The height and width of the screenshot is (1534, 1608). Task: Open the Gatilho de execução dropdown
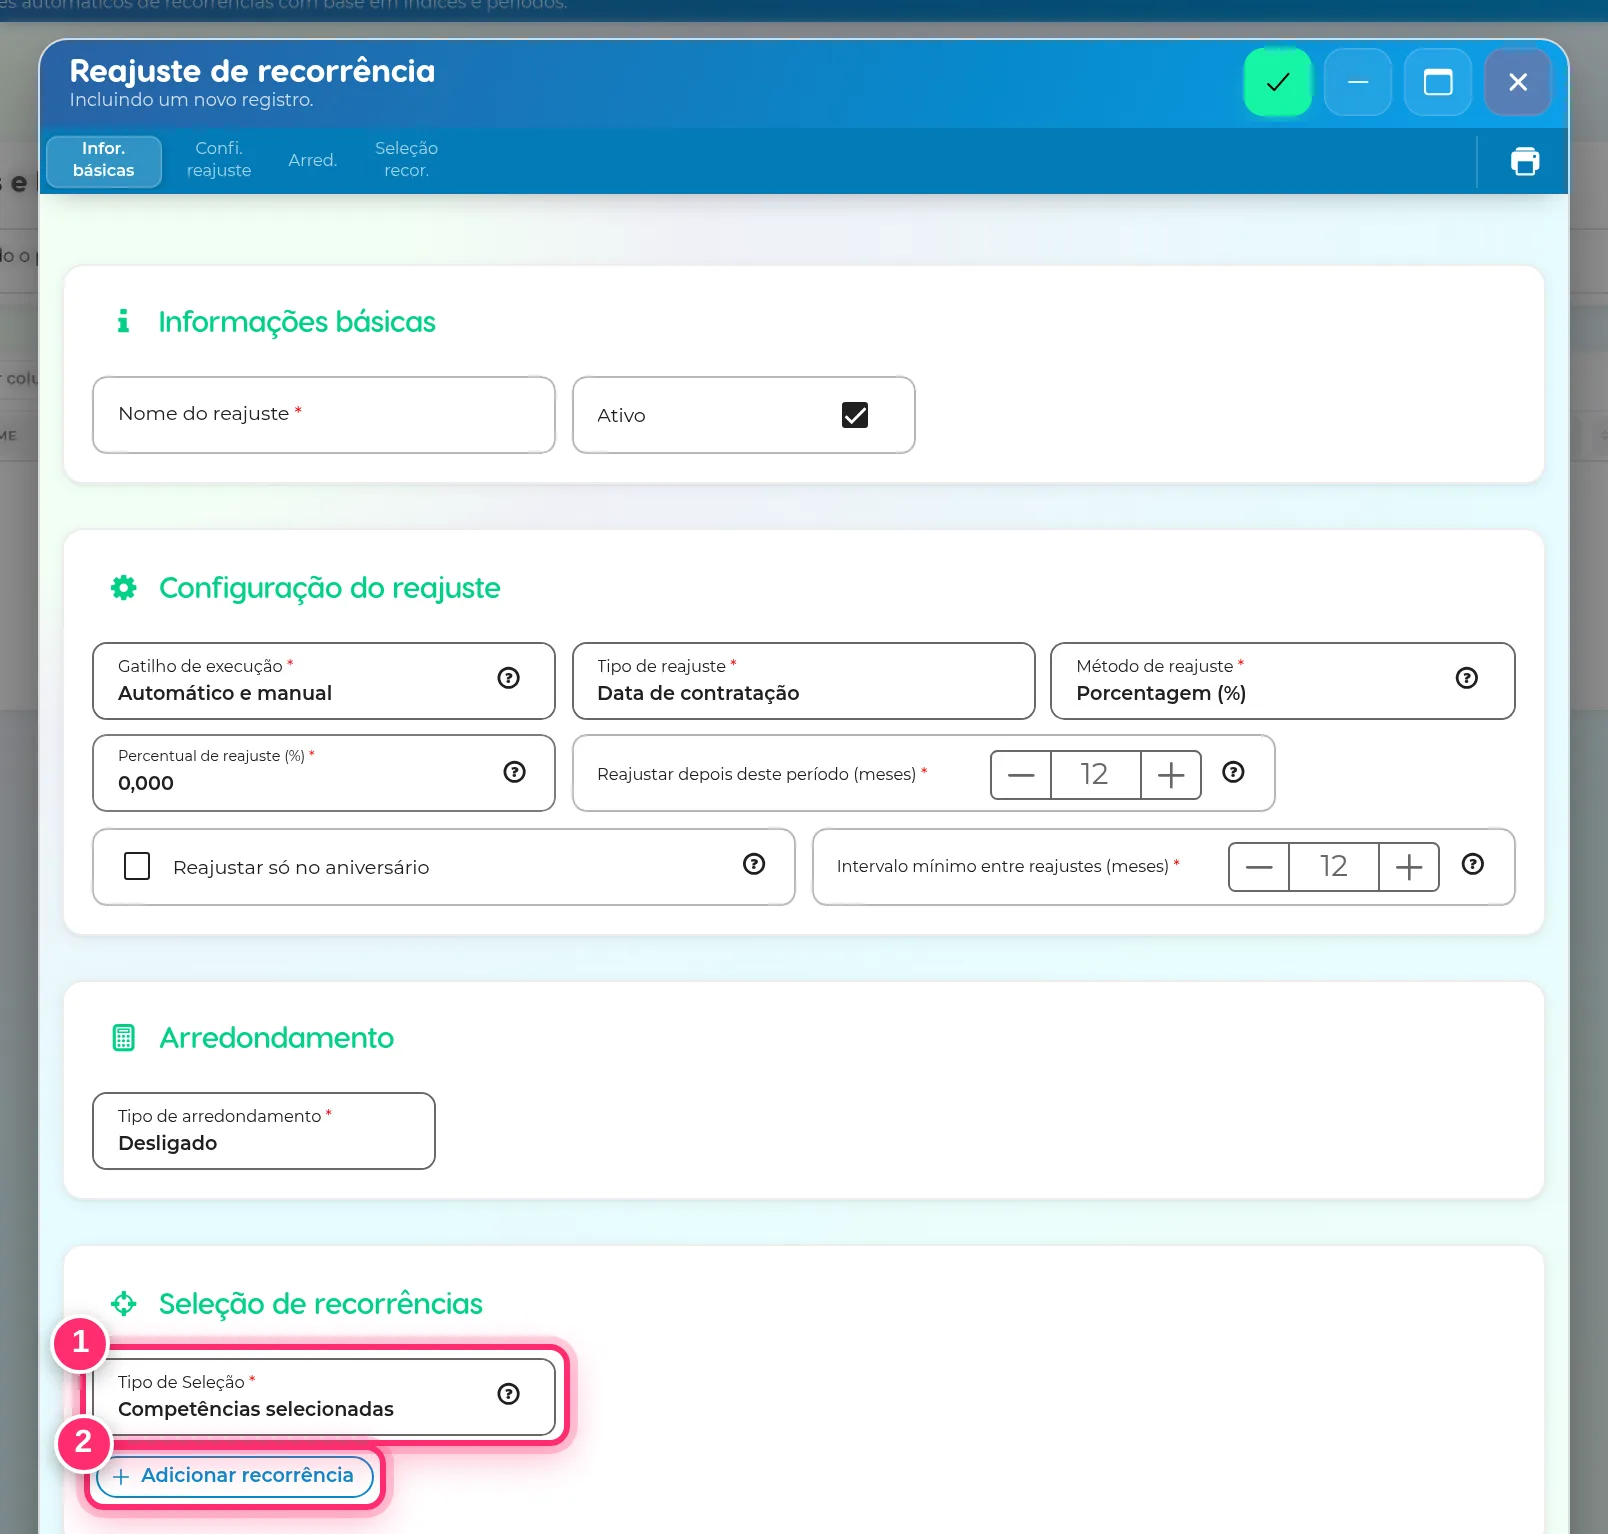pyautogui.click(x=323, y=681)
